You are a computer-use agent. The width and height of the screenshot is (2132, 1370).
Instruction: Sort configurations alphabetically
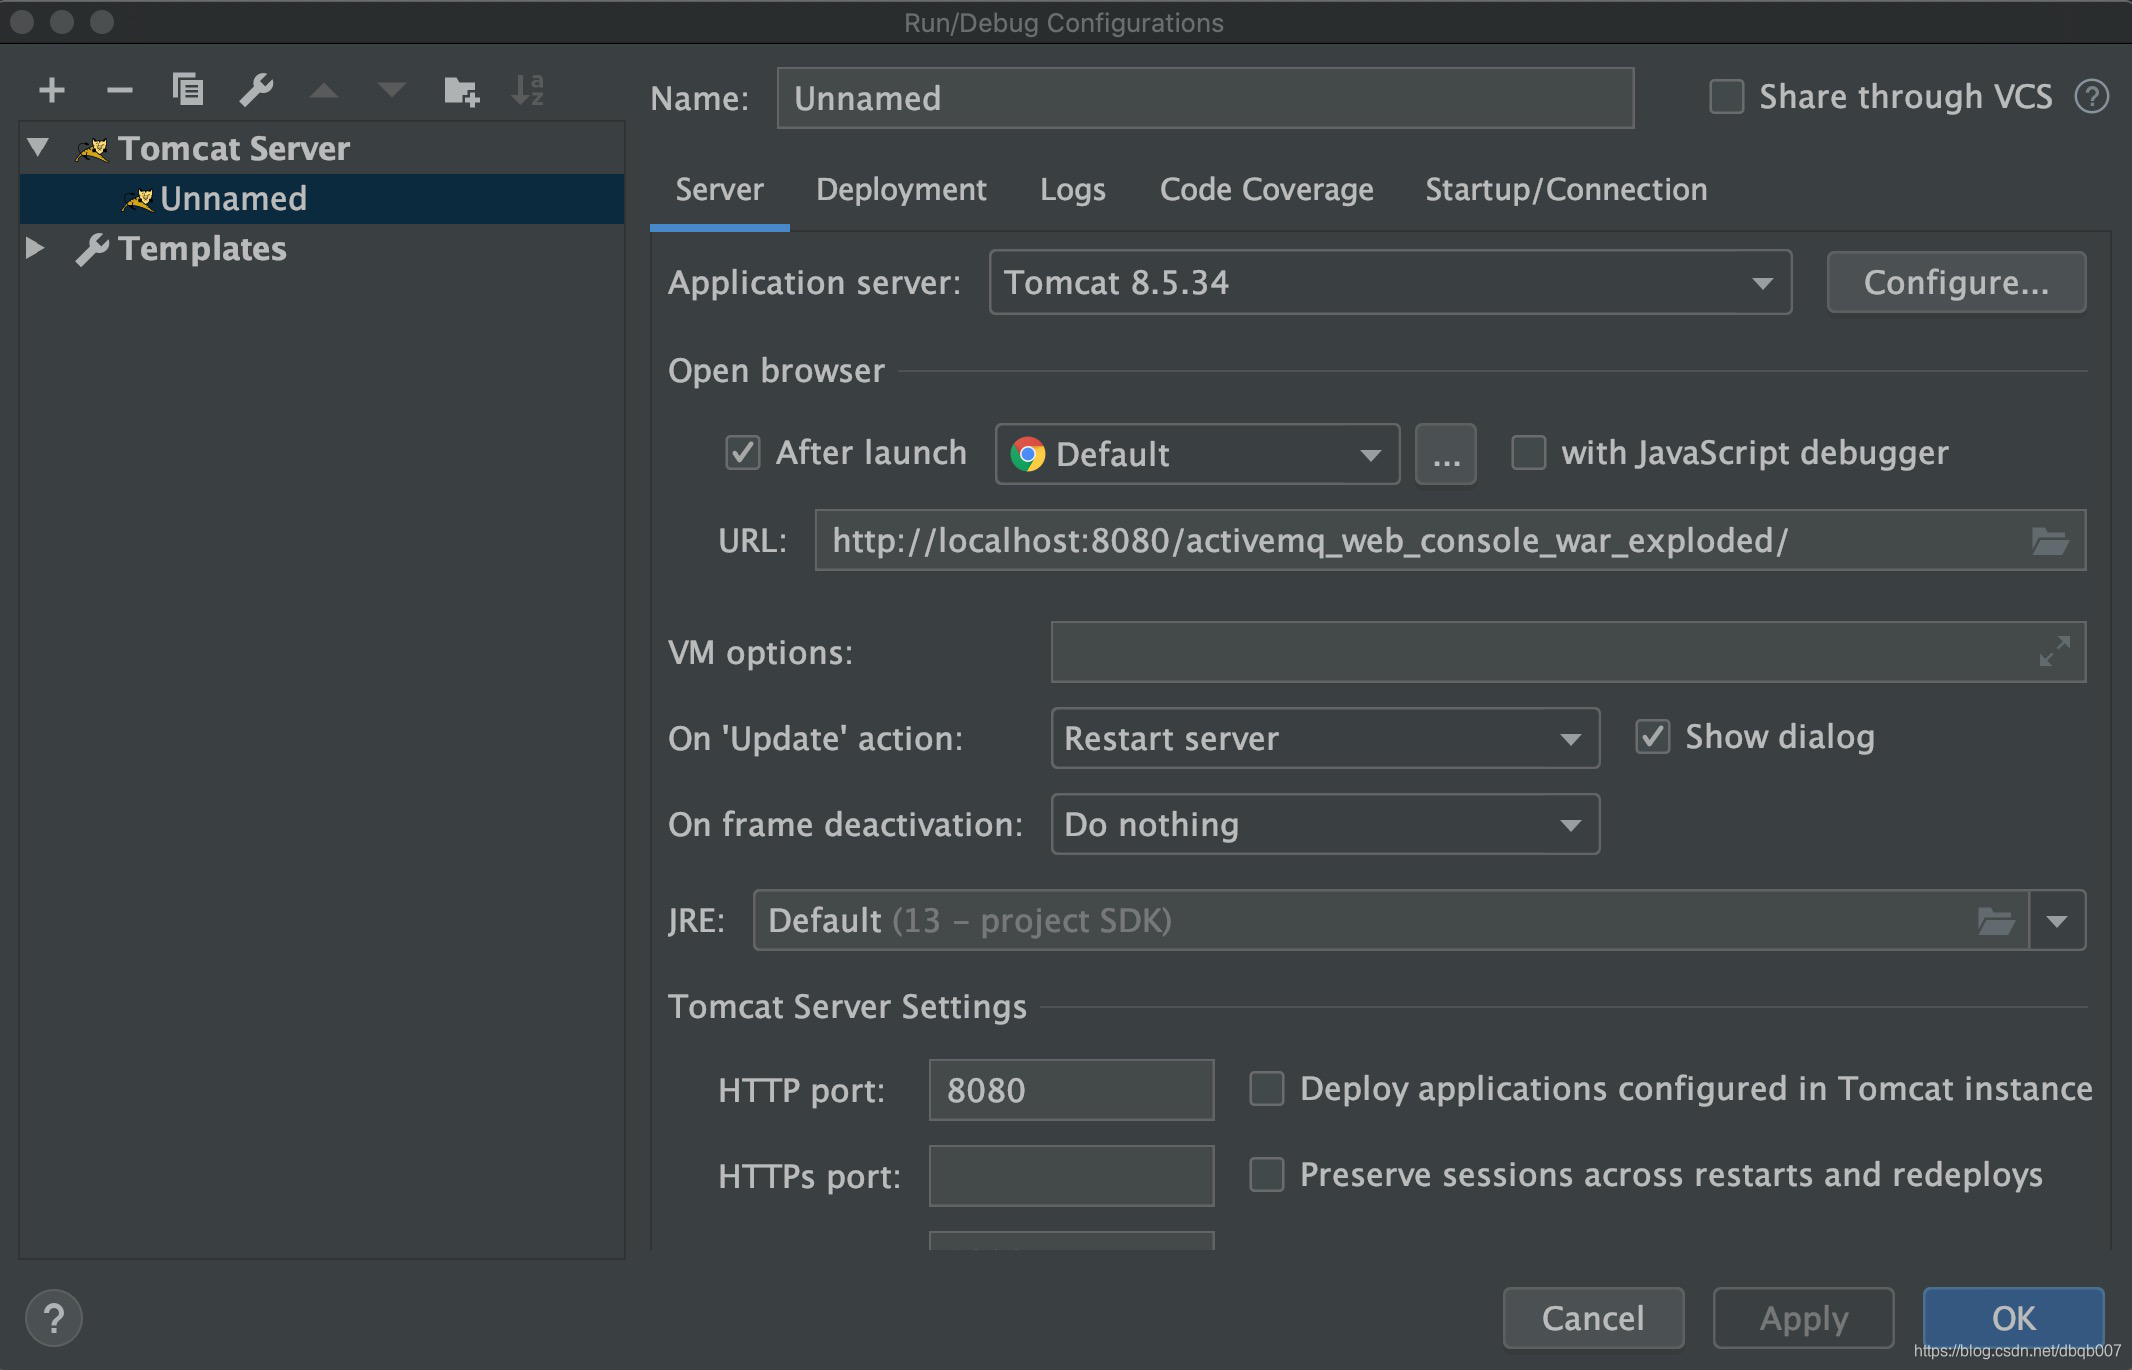click(528, 91)
